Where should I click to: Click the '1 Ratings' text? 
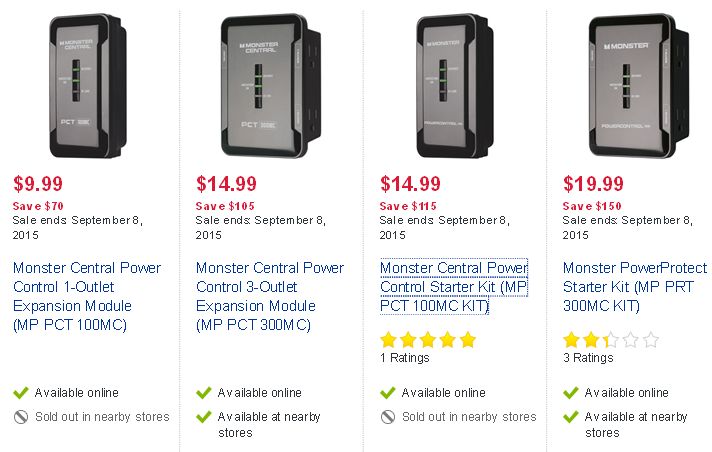click(405, 358)
